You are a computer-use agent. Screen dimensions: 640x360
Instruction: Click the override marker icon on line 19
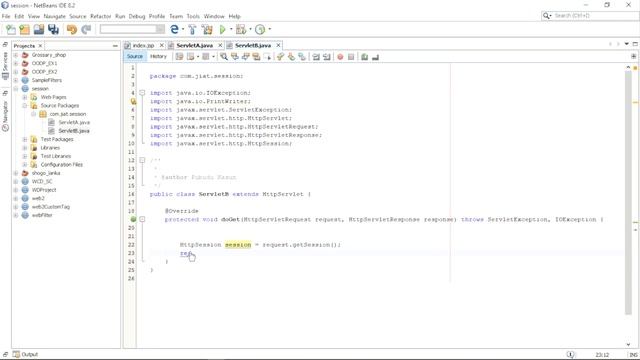(x=133, y=219)
